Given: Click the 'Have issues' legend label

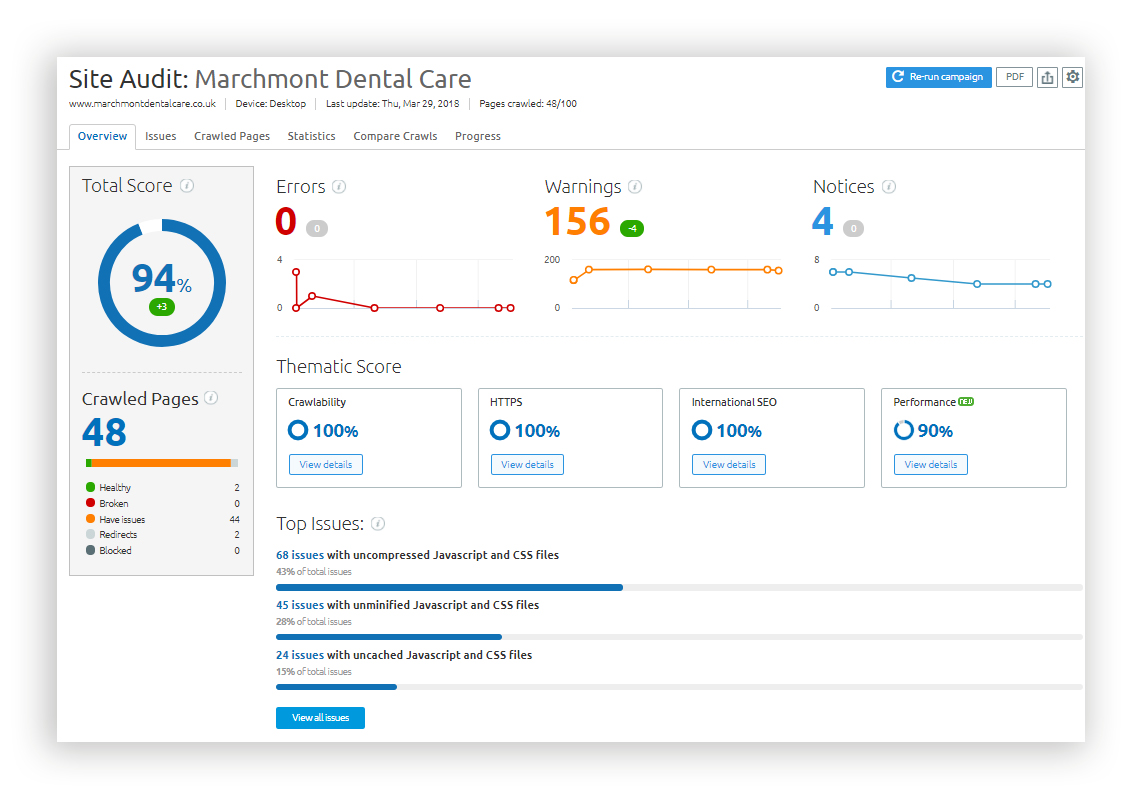Looking at the screenshot, I should pyautogui.click(x=122, y=519).
